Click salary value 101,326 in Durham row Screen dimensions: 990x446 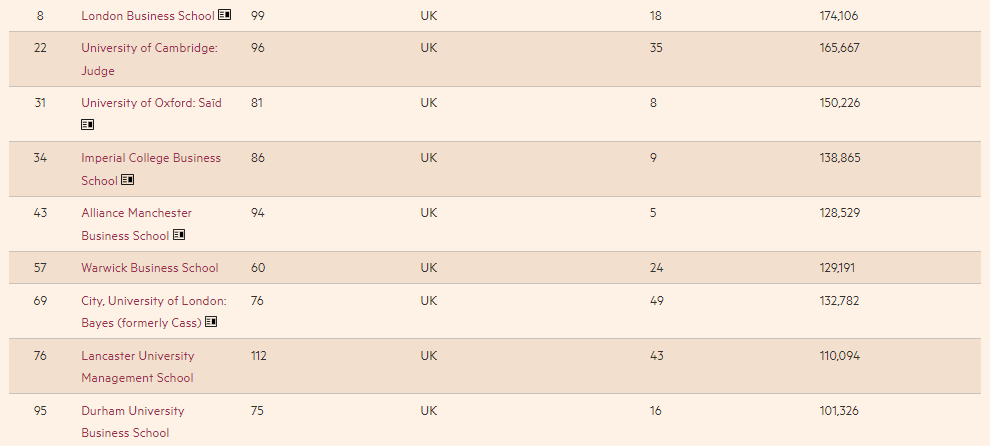[839, 411]
